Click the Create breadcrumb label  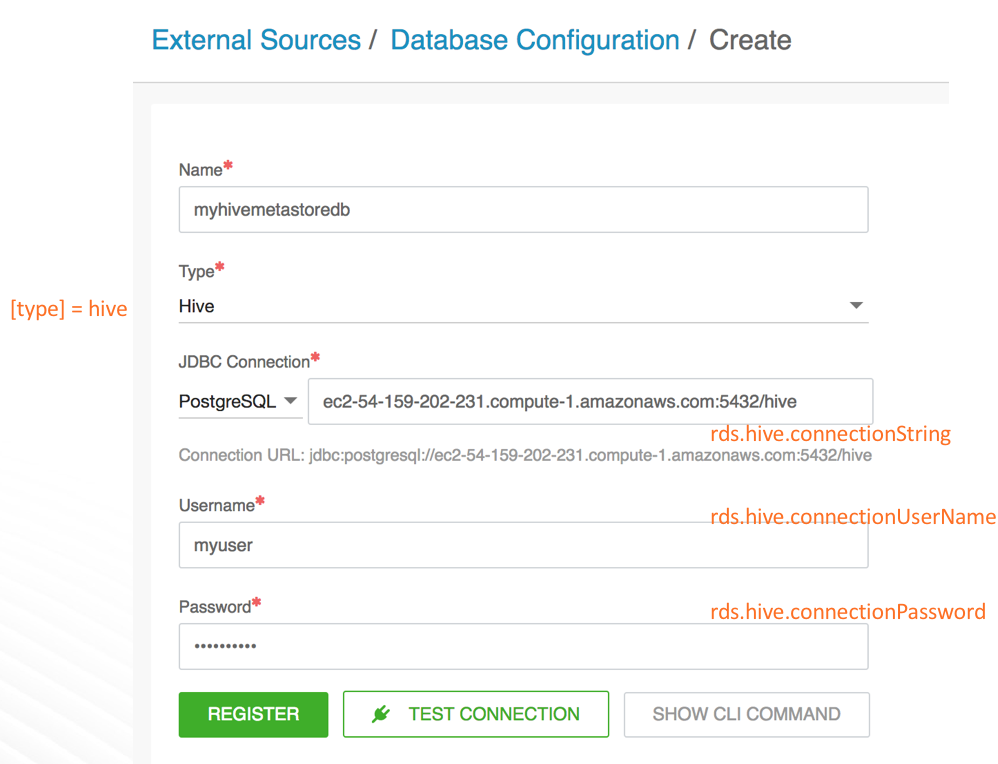(750, 40)
